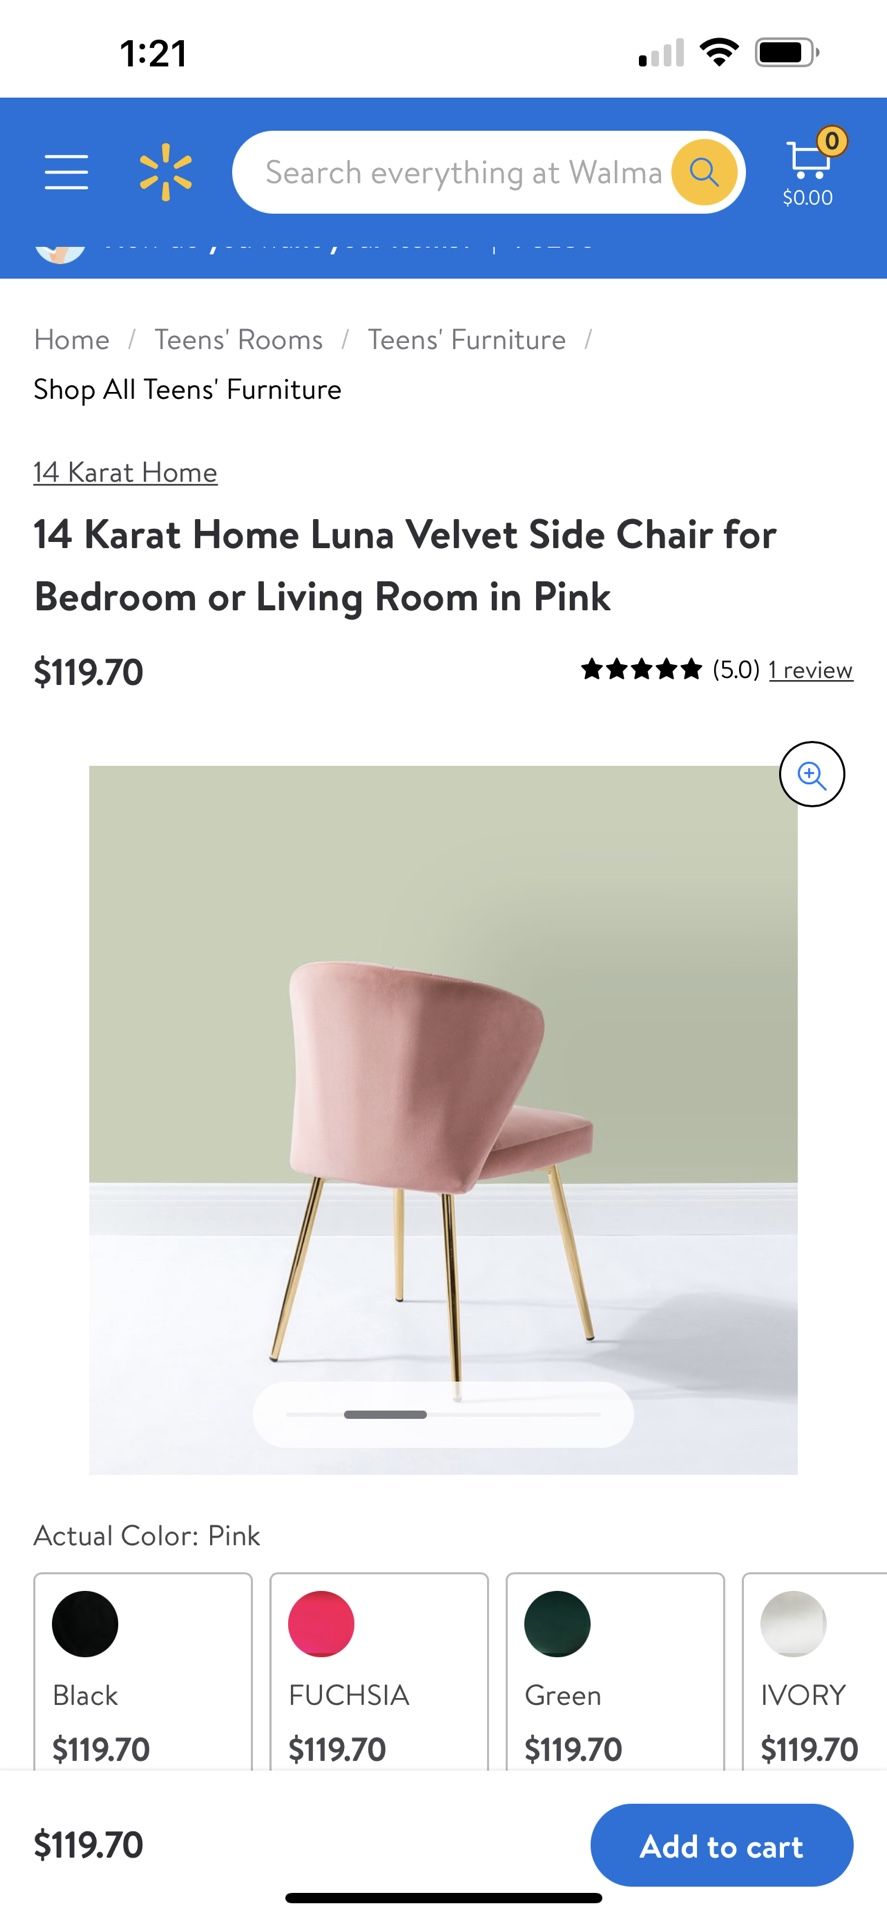The height and width of the screenshot is (1920, 887).
Task: Tap the Add to cart button
Action: coord(722,1846)
